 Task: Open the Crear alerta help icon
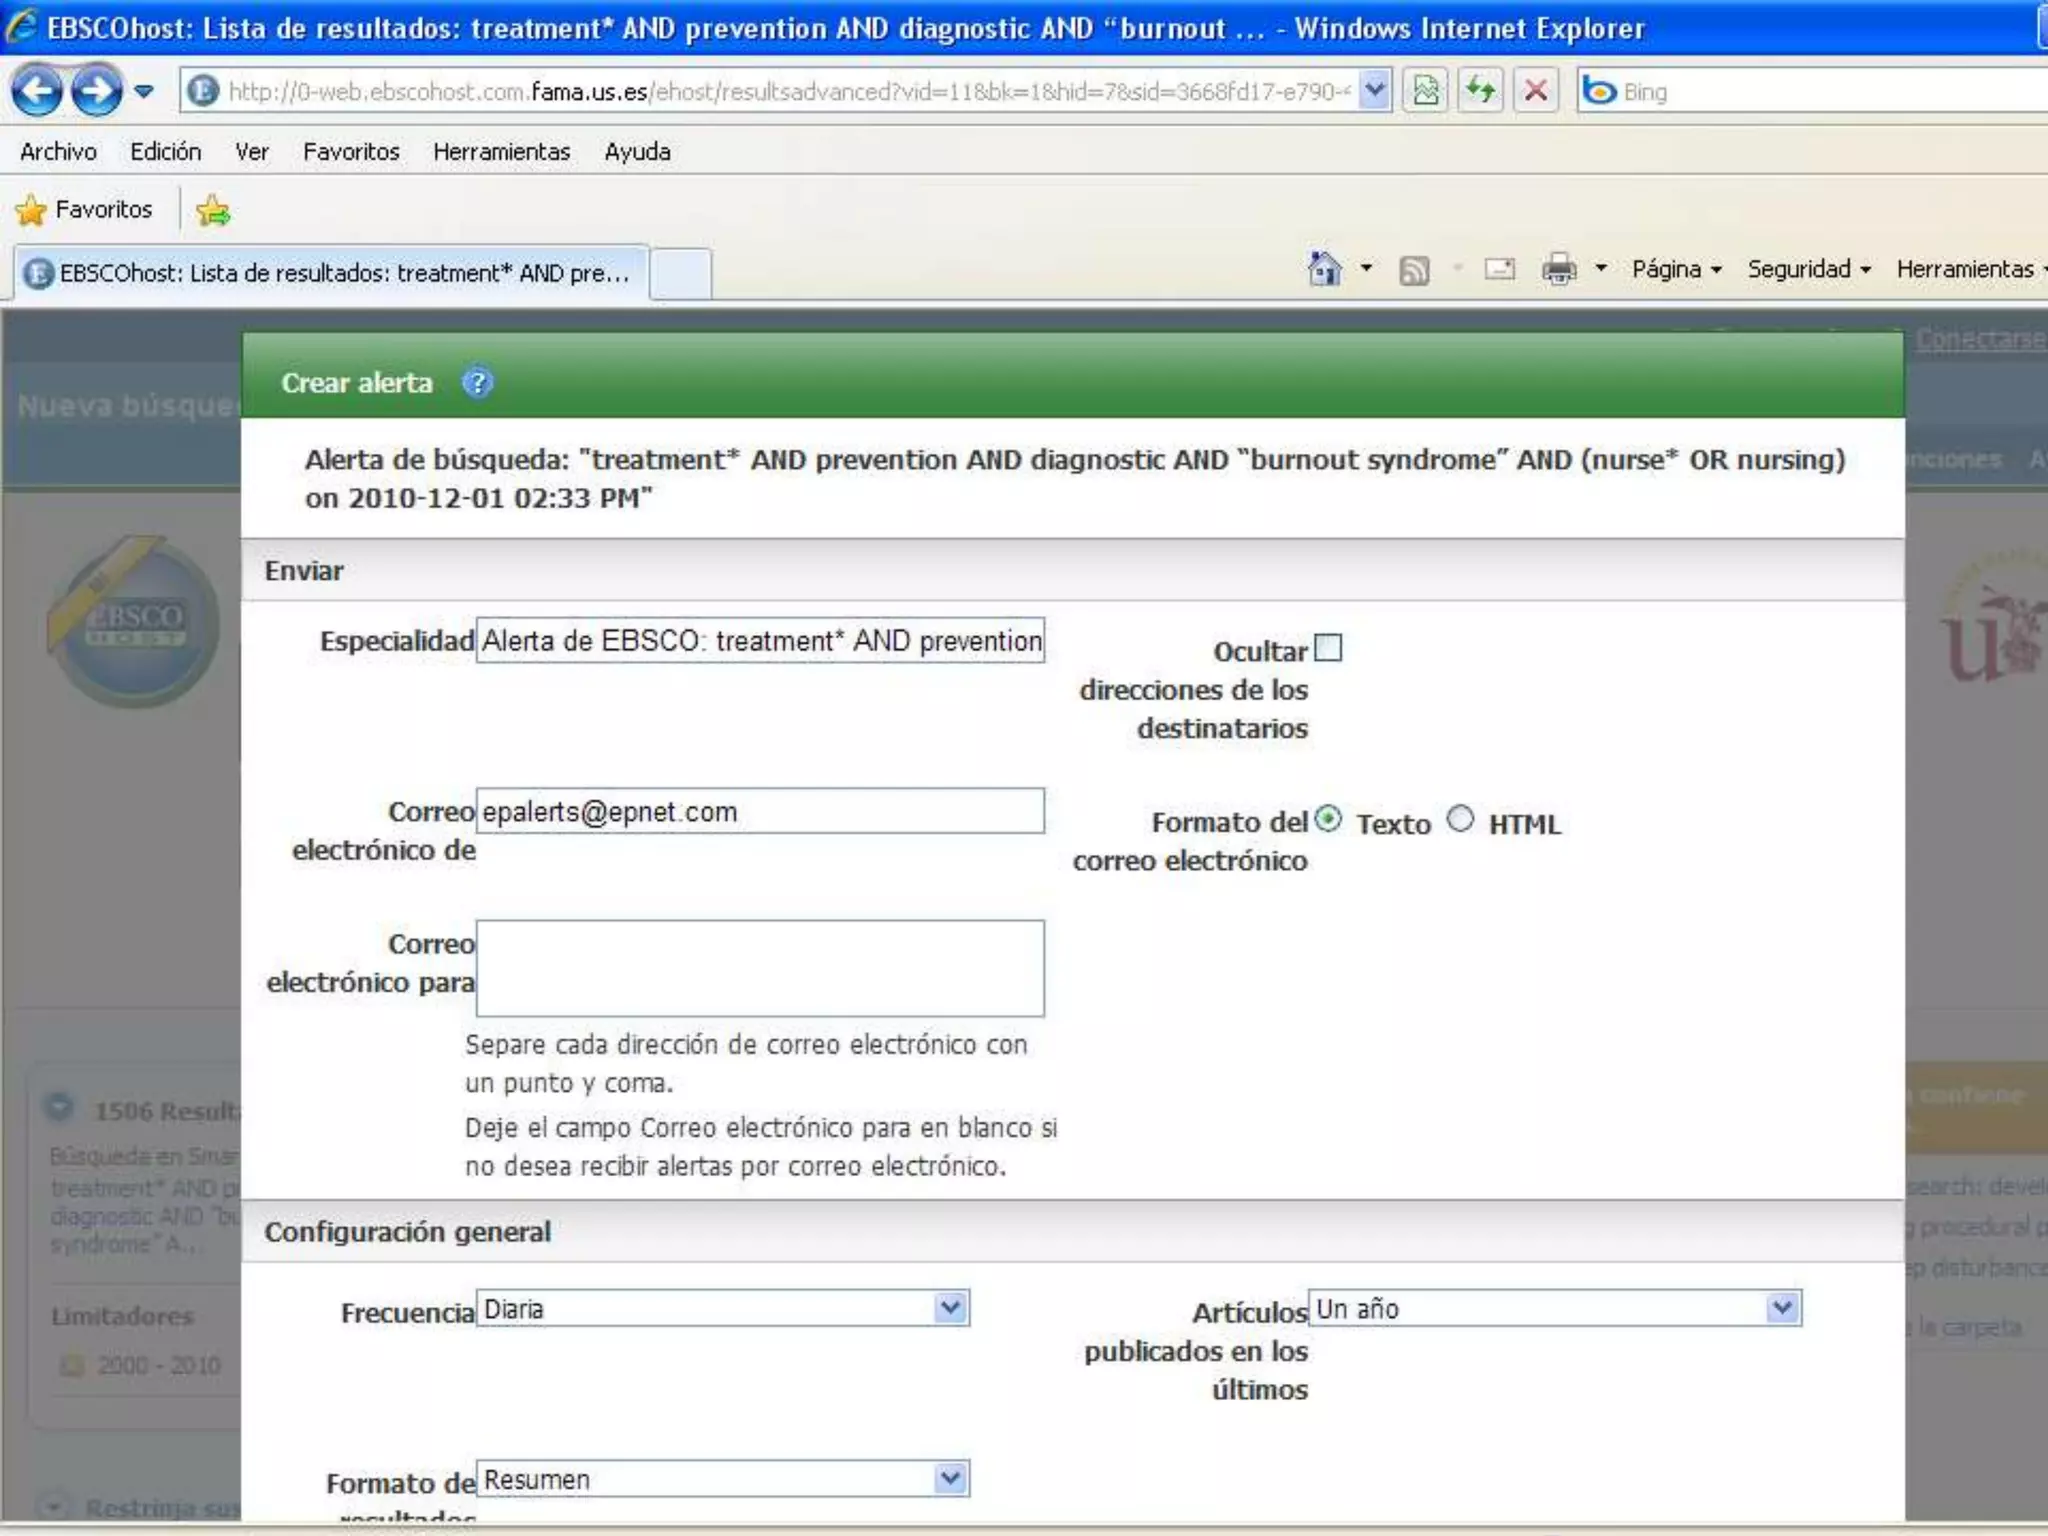477,383
